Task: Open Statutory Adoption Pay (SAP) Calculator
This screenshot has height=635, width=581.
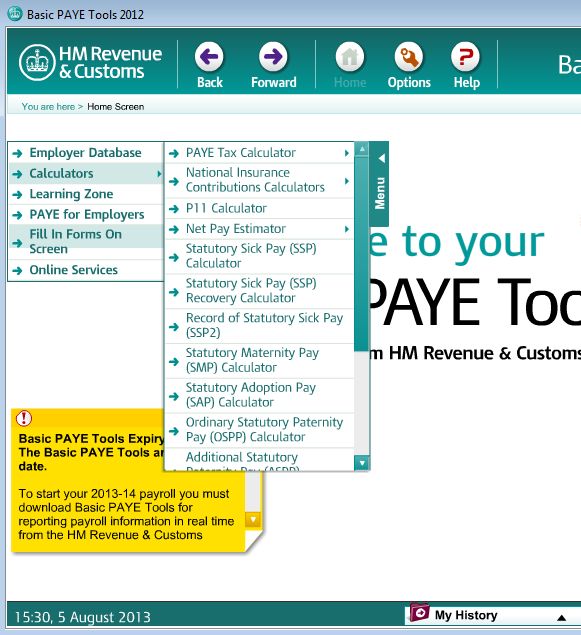Action: coord(260,395)
